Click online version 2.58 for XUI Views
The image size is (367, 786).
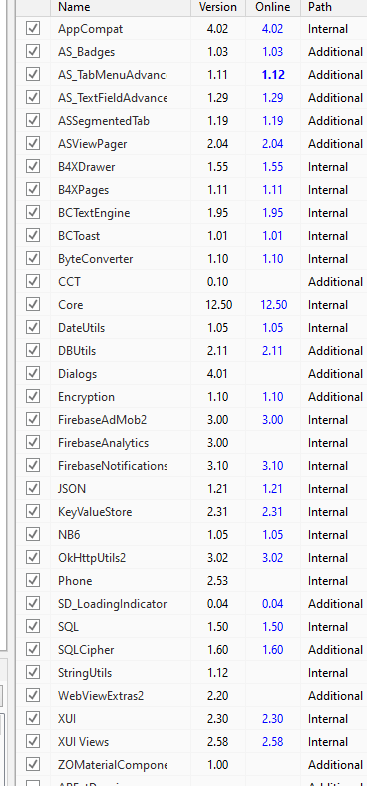pyautogui.click(x=273, y=741)
